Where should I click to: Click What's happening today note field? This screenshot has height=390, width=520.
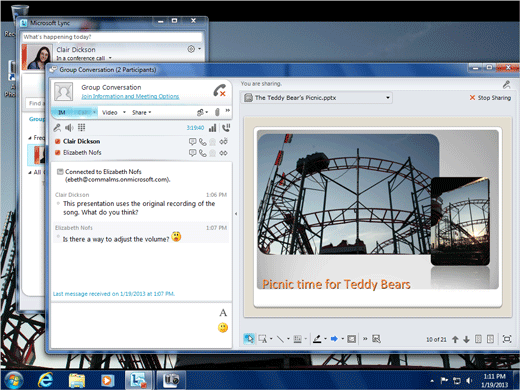pos(112,37)
